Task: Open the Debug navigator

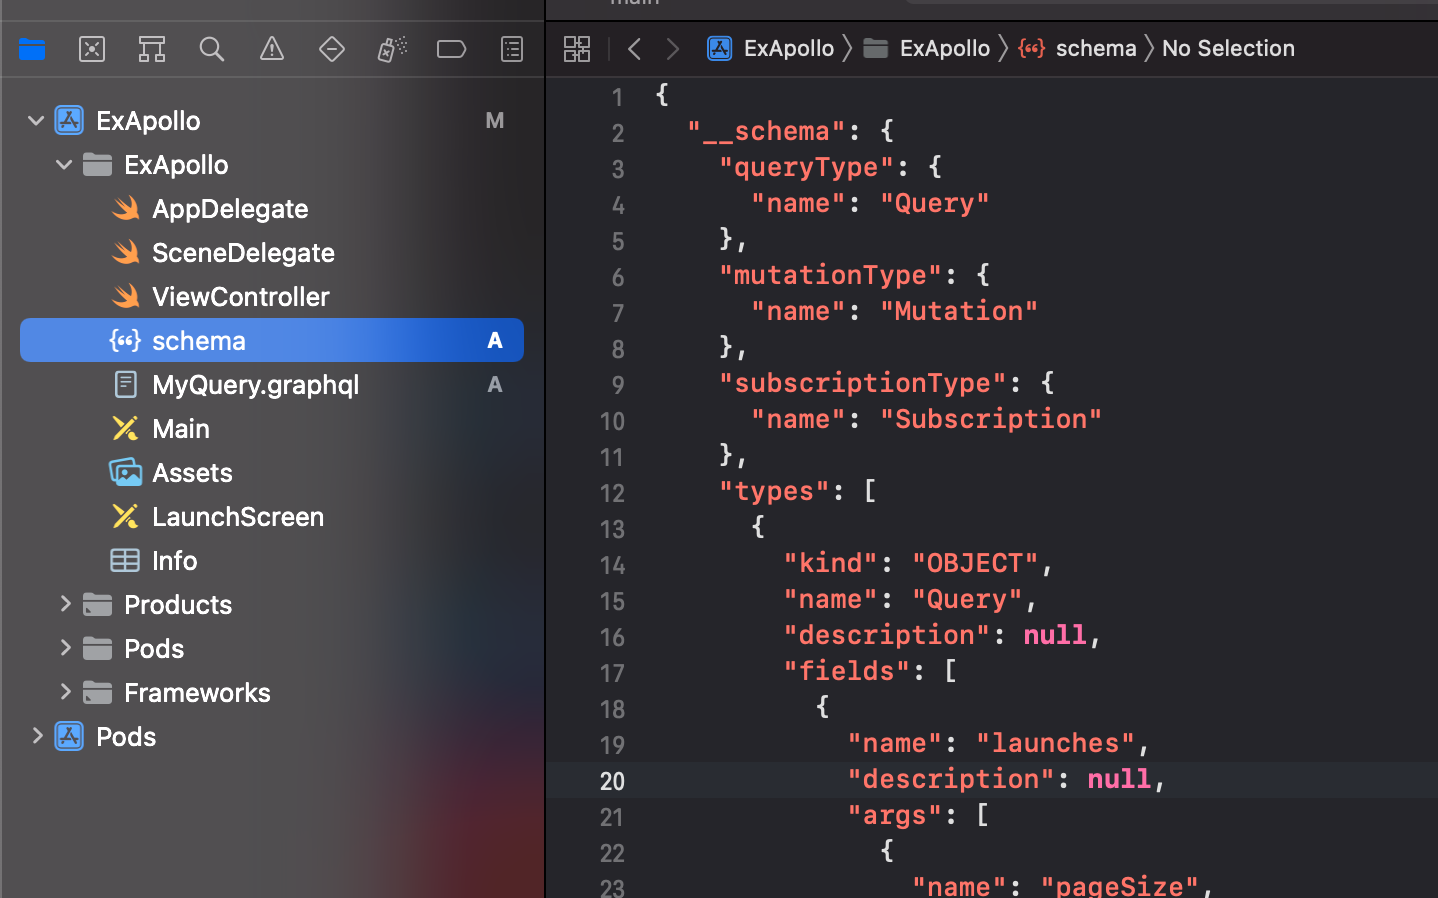Action: [x=392, y=49]
